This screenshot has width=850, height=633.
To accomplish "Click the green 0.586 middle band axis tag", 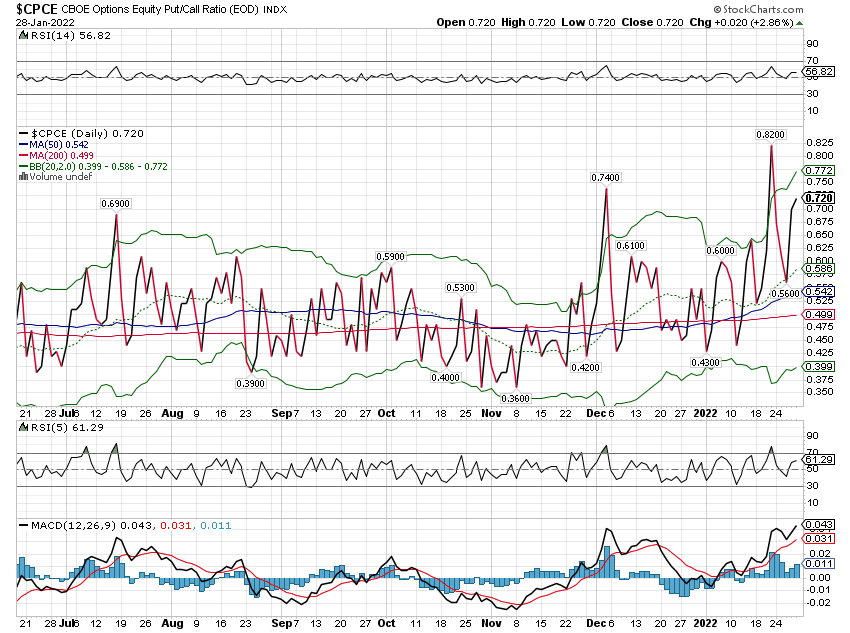I will click(819, 269).
